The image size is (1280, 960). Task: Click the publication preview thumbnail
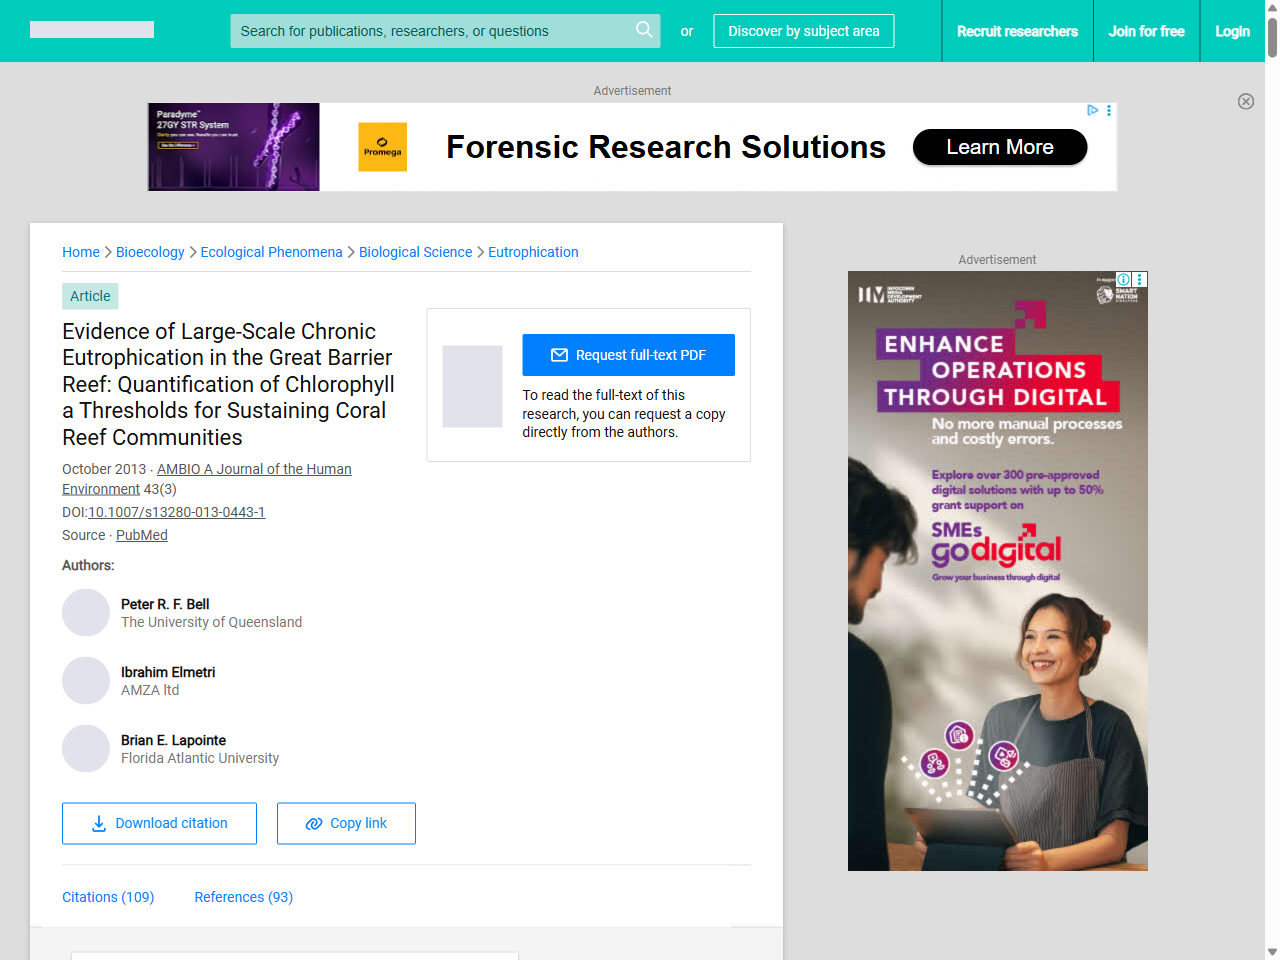[x=472, y=386]
